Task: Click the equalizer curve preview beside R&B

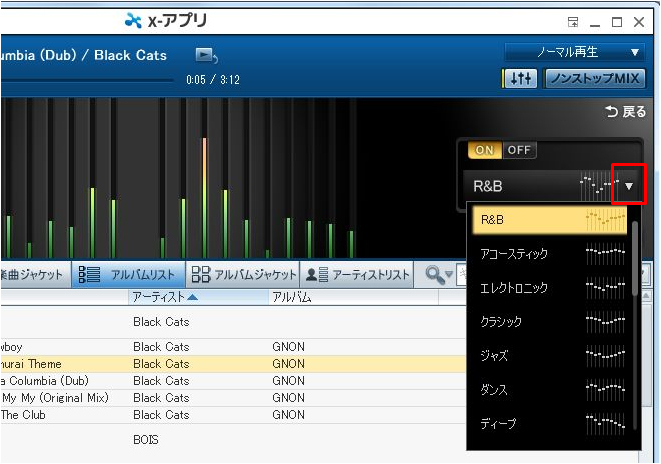Action: 598,186
